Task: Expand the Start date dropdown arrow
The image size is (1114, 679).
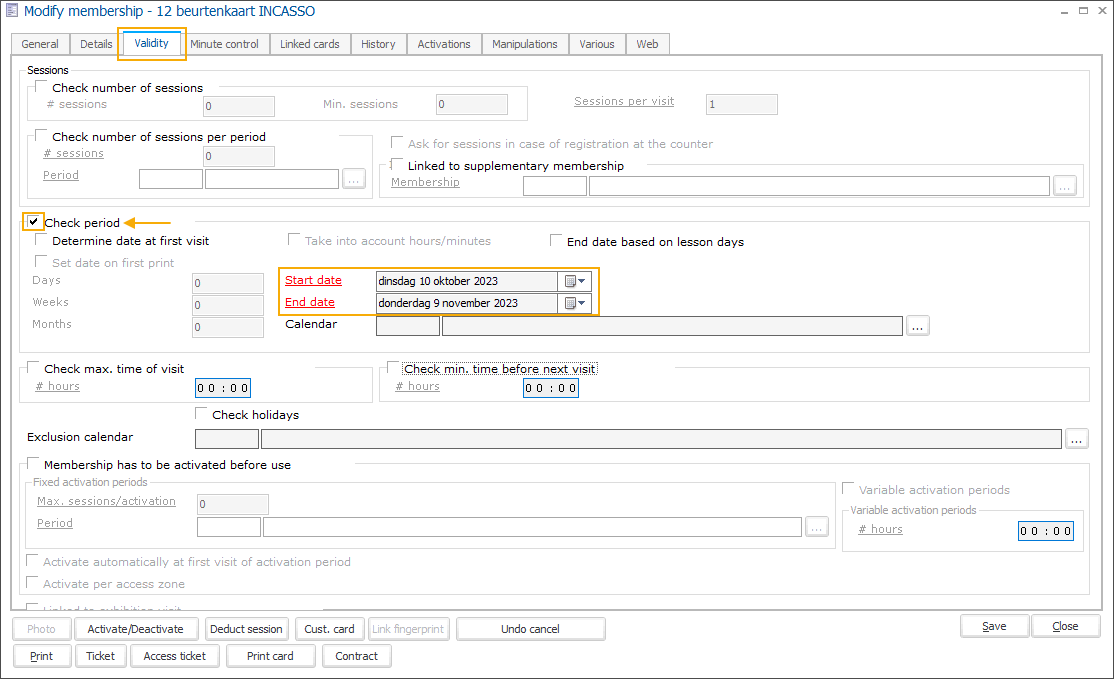Action: [581, 281]
